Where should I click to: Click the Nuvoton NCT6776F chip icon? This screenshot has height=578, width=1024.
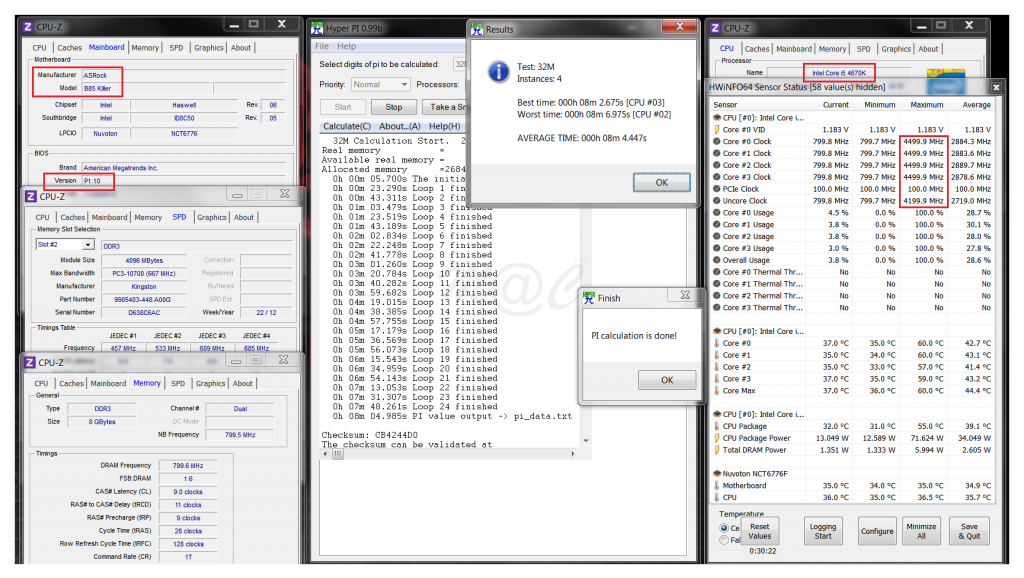[x=716, y=473]
